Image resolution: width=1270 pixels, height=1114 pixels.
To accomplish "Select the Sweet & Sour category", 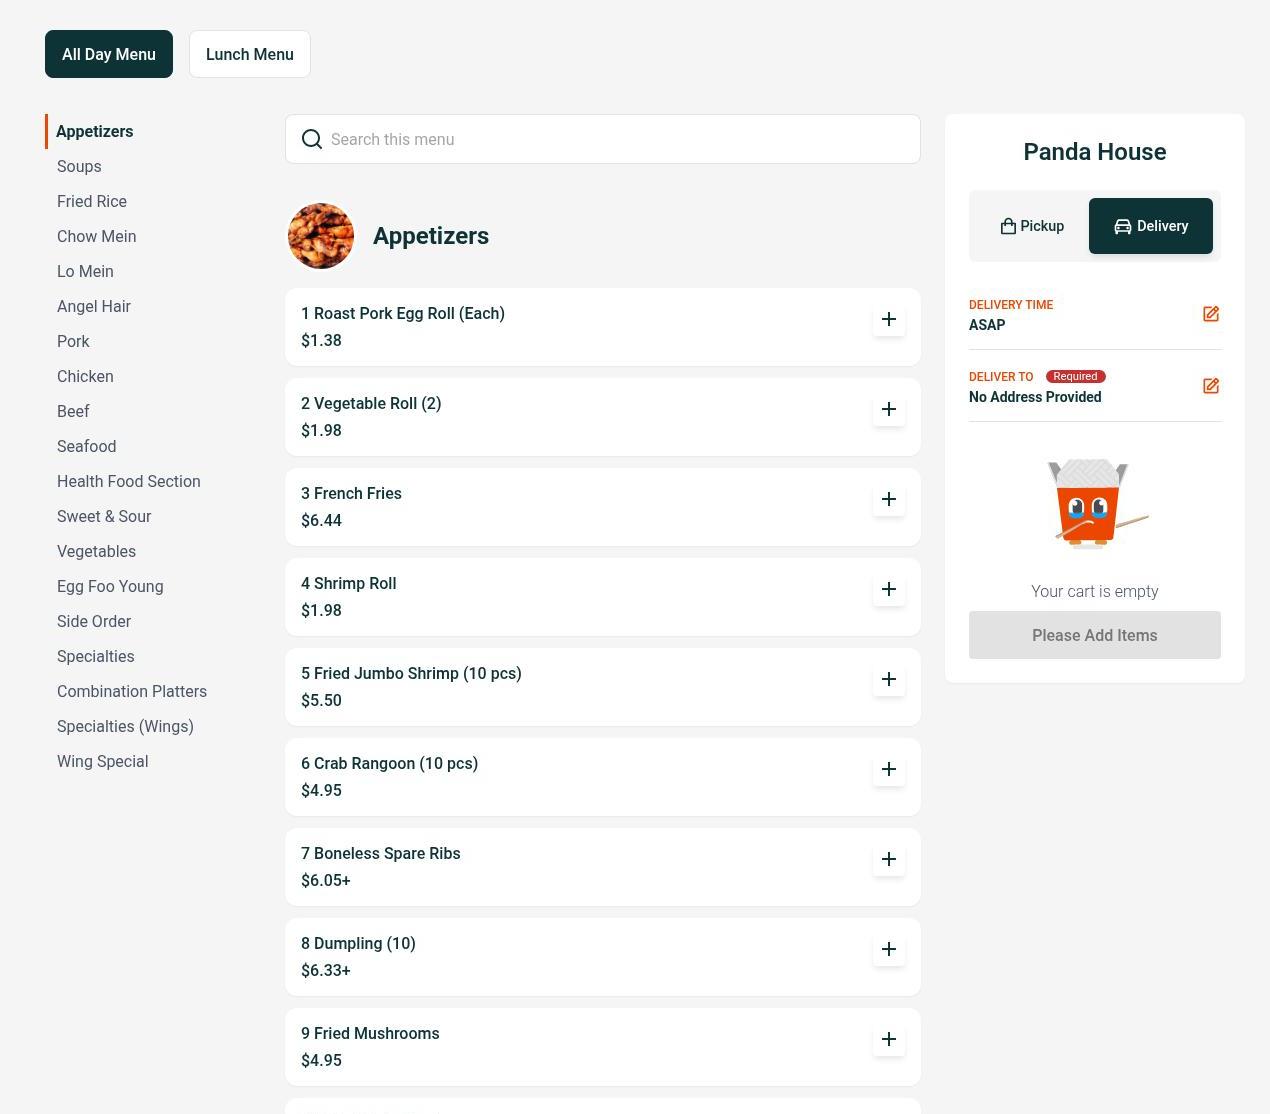I will click(x=104, y=517).
